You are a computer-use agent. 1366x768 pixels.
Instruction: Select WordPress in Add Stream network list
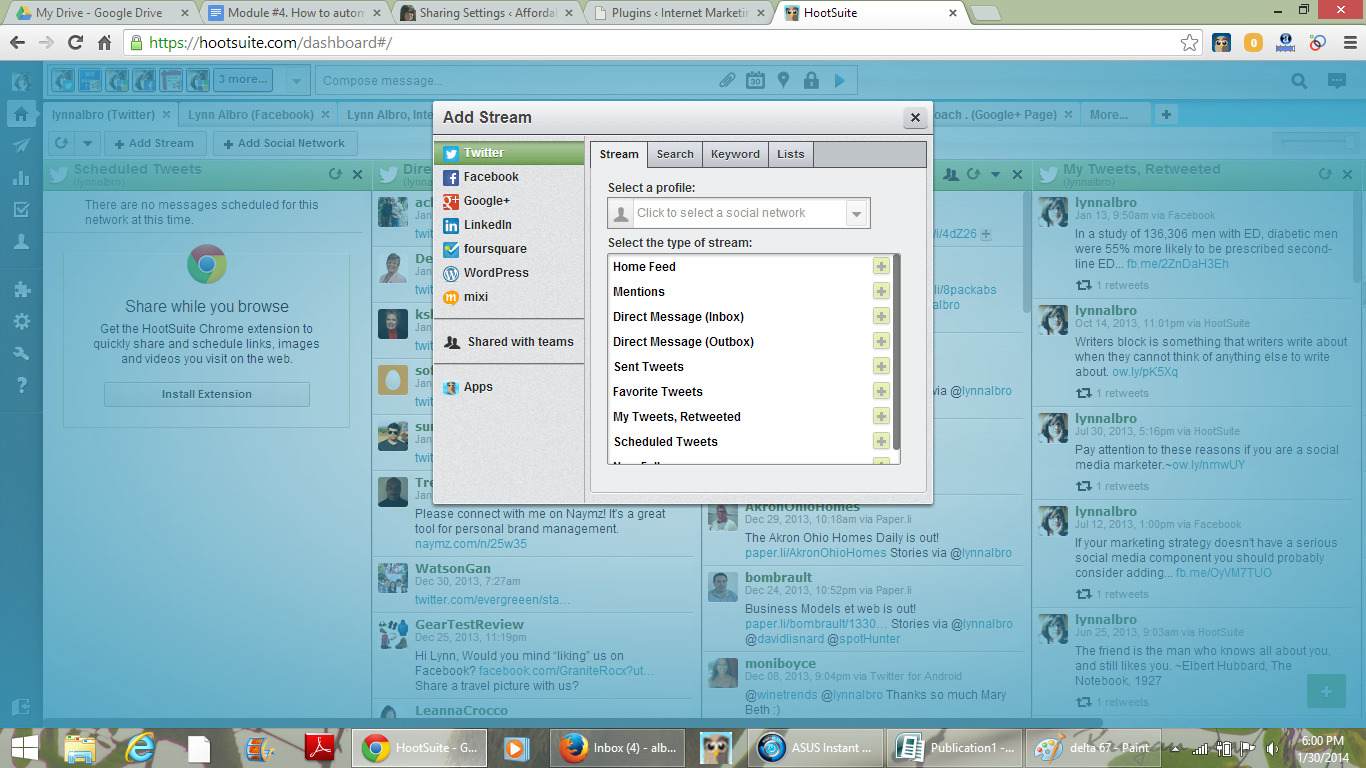pos(509,273)
